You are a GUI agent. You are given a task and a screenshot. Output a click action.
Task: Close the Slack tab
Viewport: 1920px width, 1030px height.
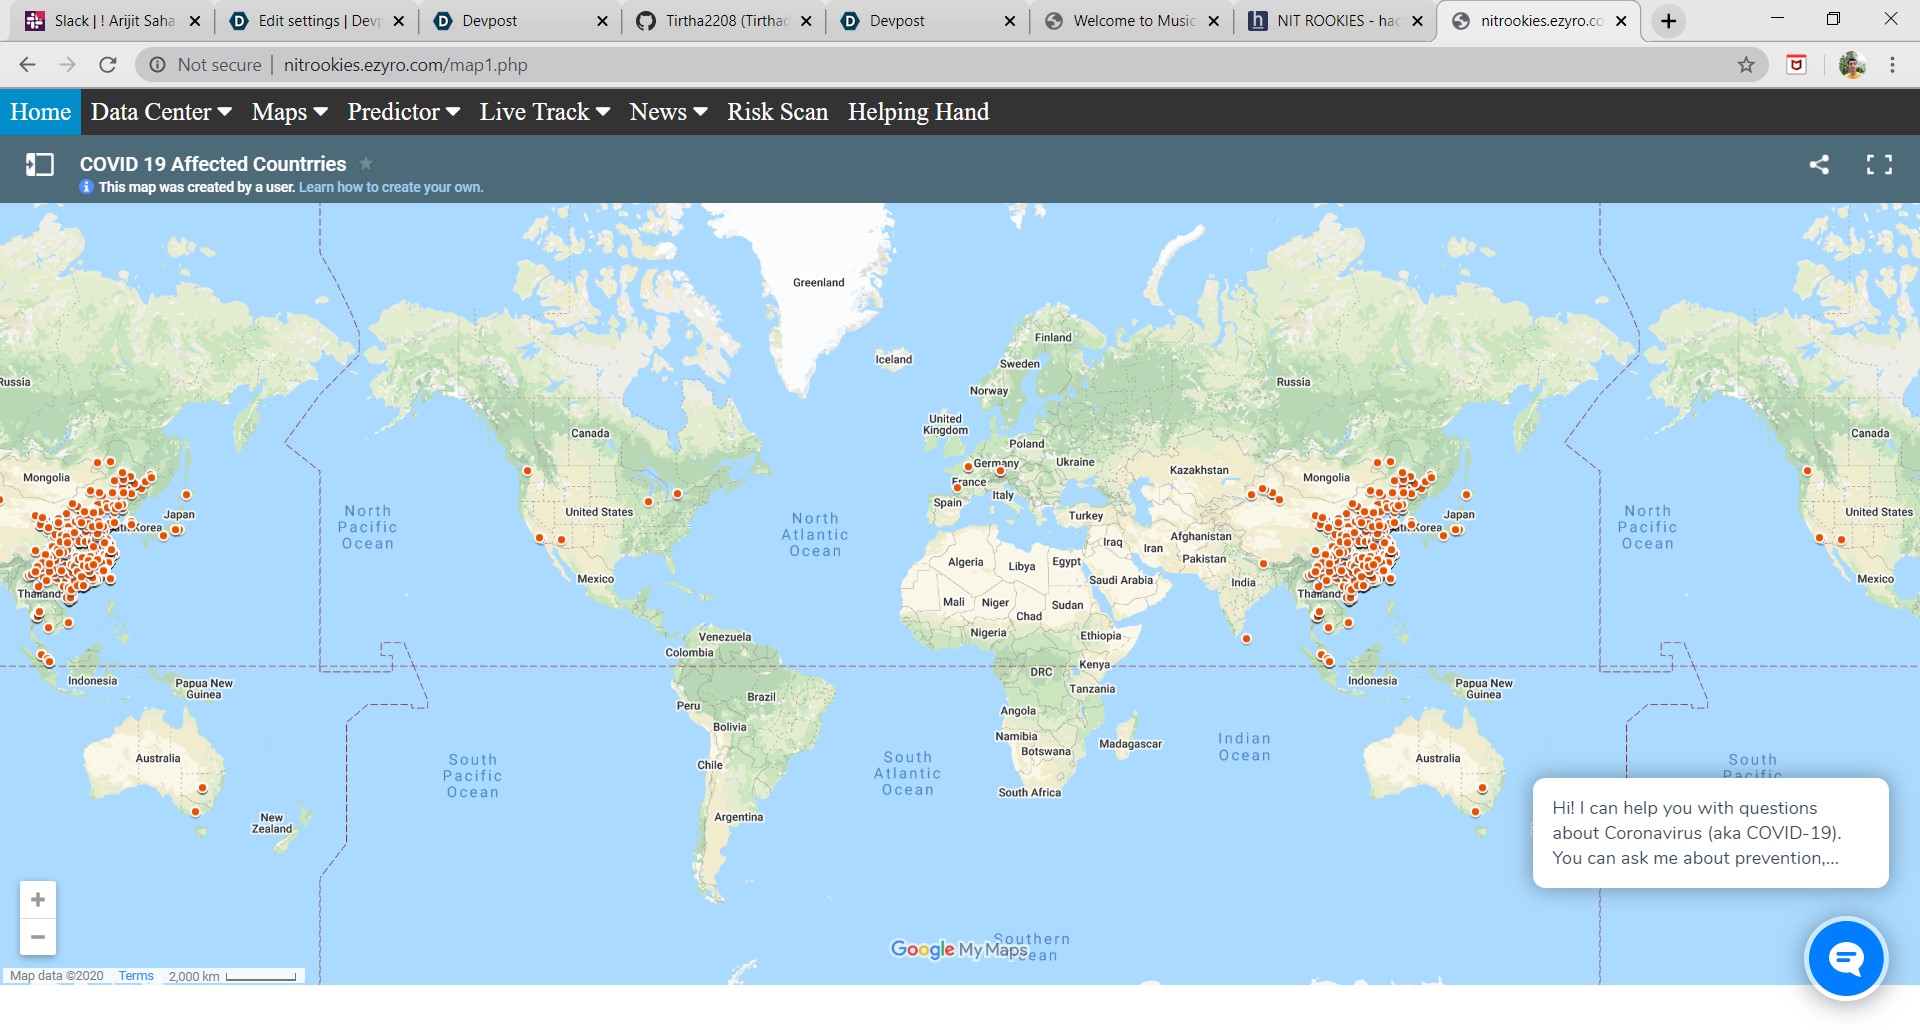[x=195, y=21]
